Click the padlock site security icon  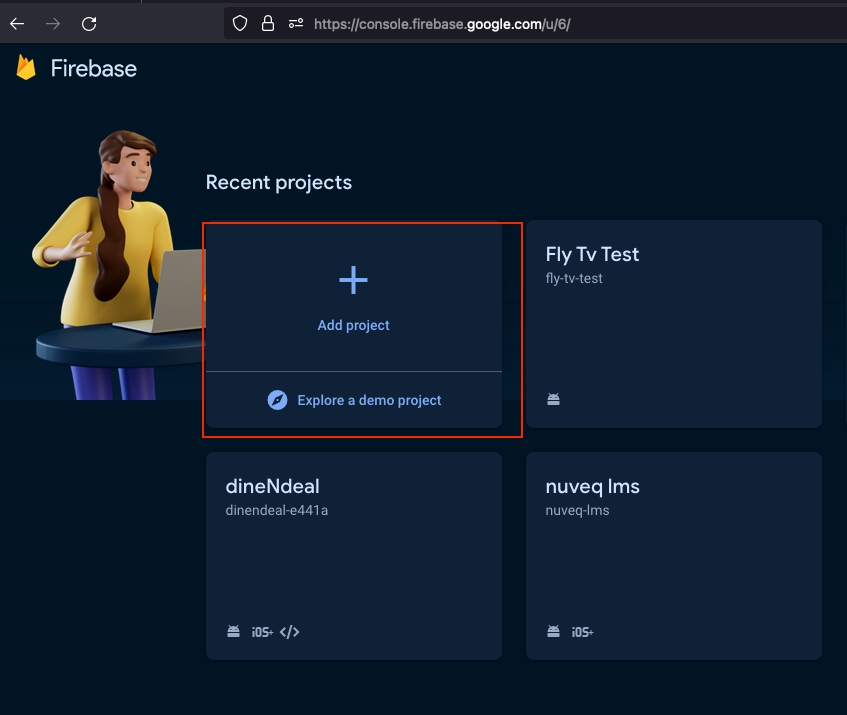(267, 23)
